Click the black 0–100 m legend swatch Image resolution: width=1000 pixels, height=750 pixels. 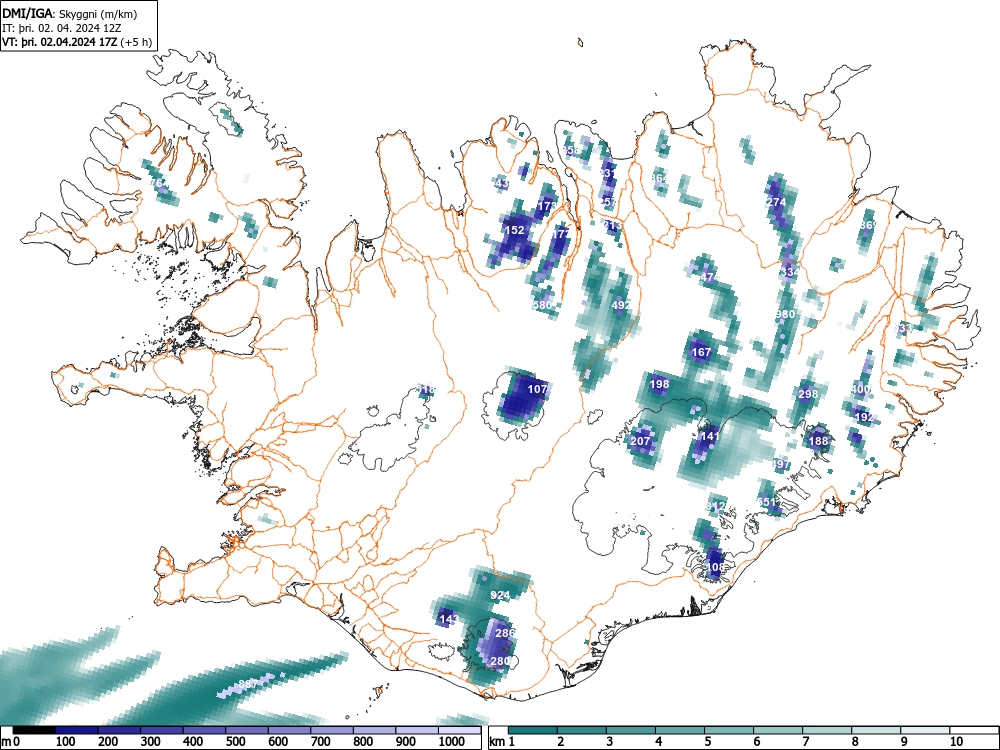(34, 730)
